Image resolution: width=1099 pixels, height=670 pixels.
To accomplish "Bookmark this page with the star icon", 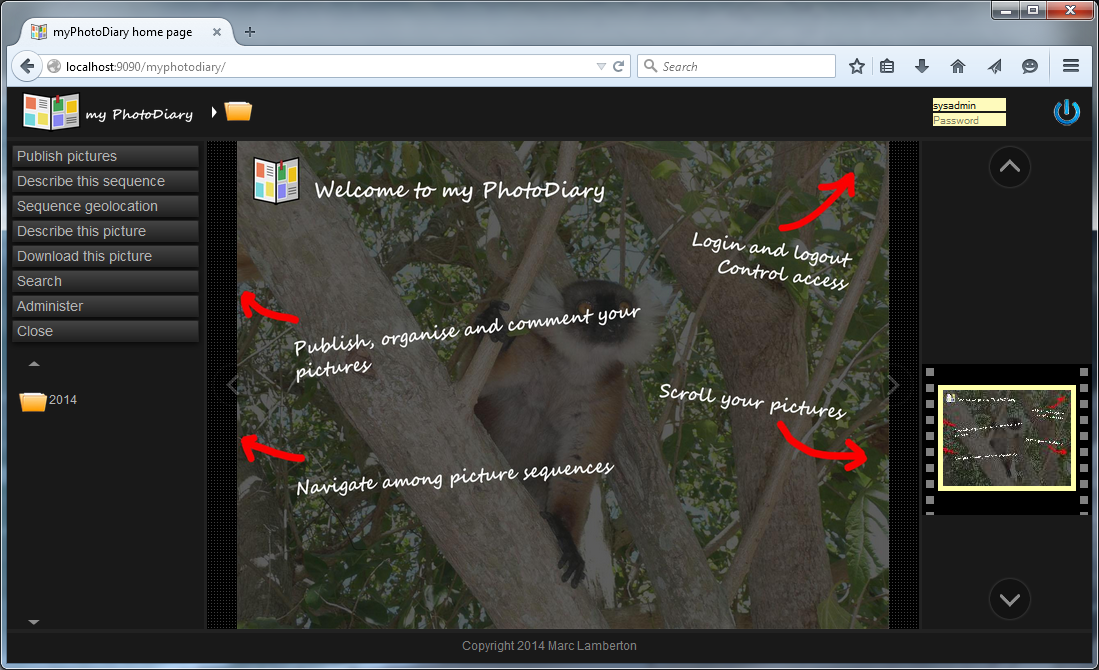I will (x=857, y=67).
